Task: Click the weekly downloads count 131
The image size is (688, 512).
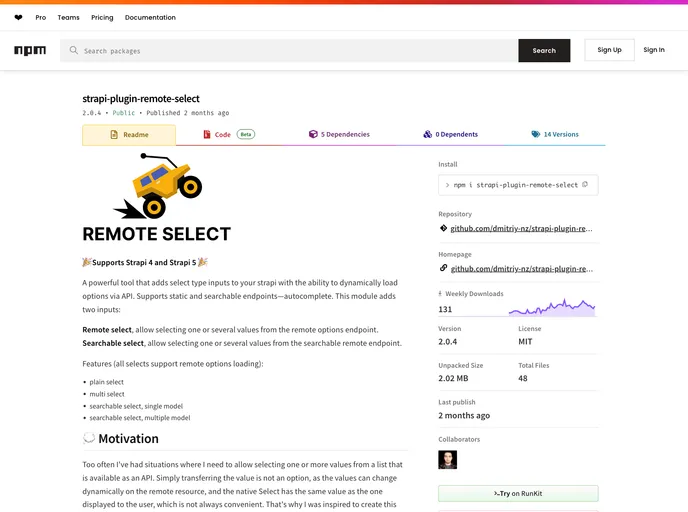Action: tap(445, 309)
